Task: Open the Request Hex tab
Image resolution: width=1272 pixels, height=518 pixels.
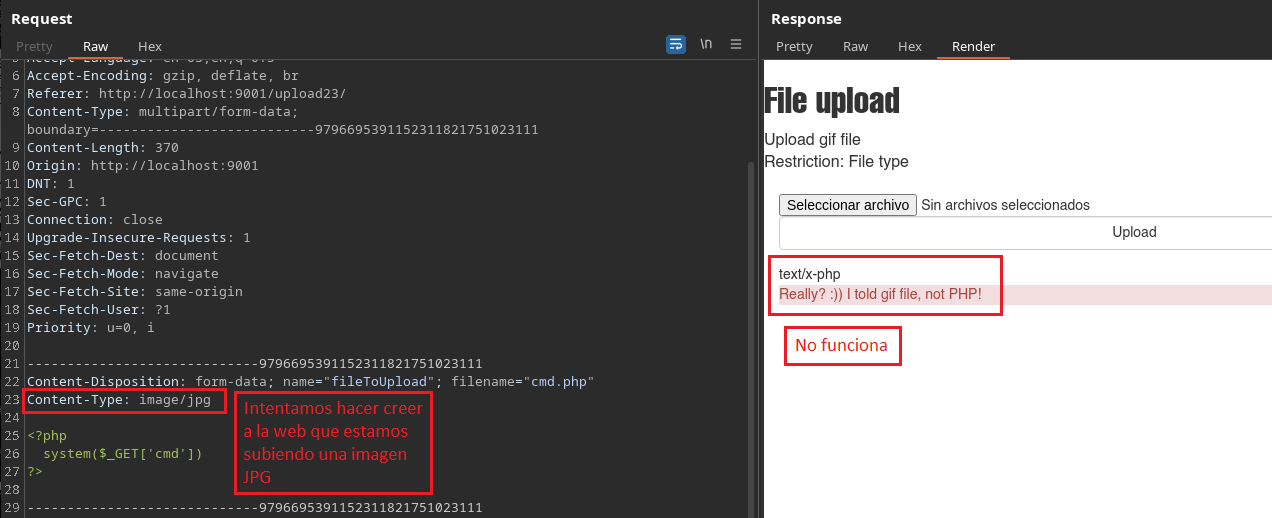Action: [150, 46]
